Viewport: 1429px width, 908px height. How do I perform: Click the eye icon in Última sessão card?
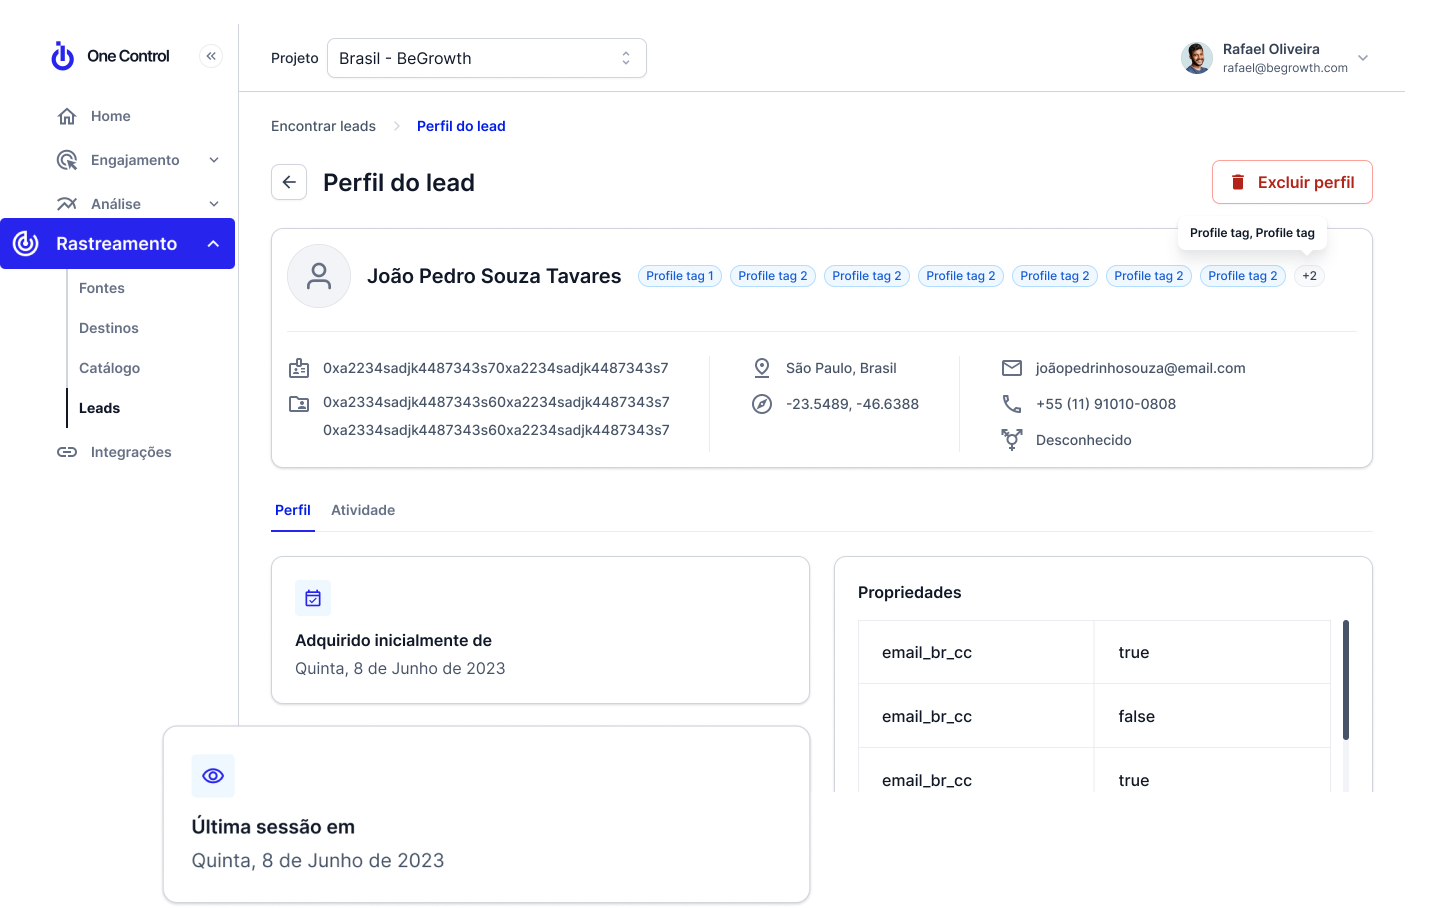coord(213,776)
